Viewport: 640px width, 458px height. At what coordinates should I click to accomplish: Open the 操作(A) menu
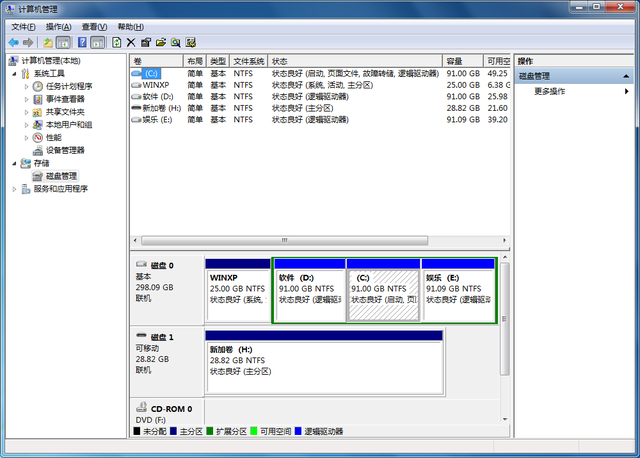pos(59,26)
